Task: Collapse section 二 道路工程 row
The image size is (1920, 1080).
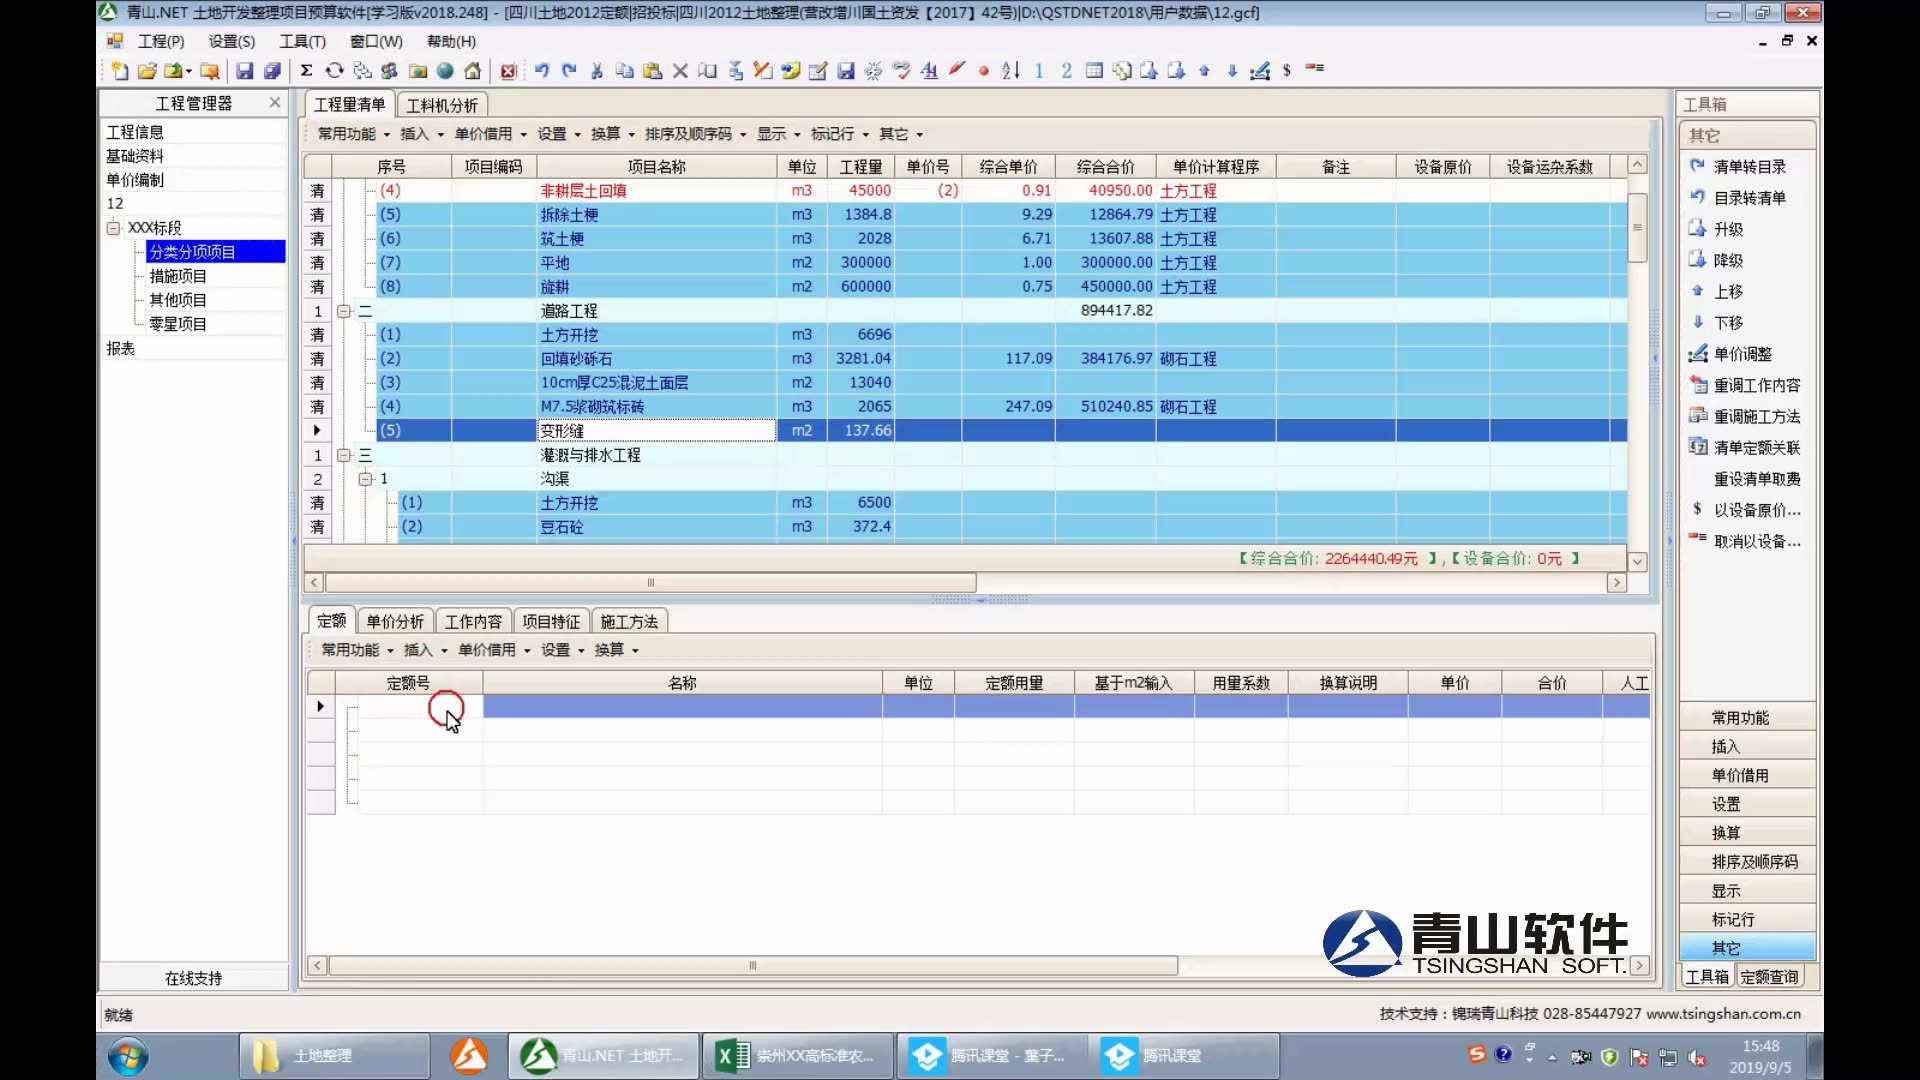Action: (344, 311)
